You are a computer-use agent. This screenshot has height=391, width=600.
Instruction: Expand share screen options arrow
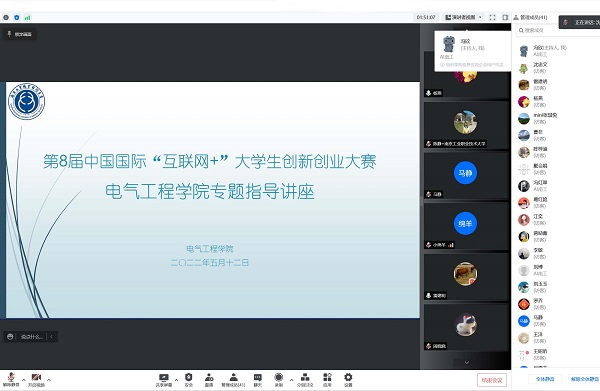click(x=176, y=380)
